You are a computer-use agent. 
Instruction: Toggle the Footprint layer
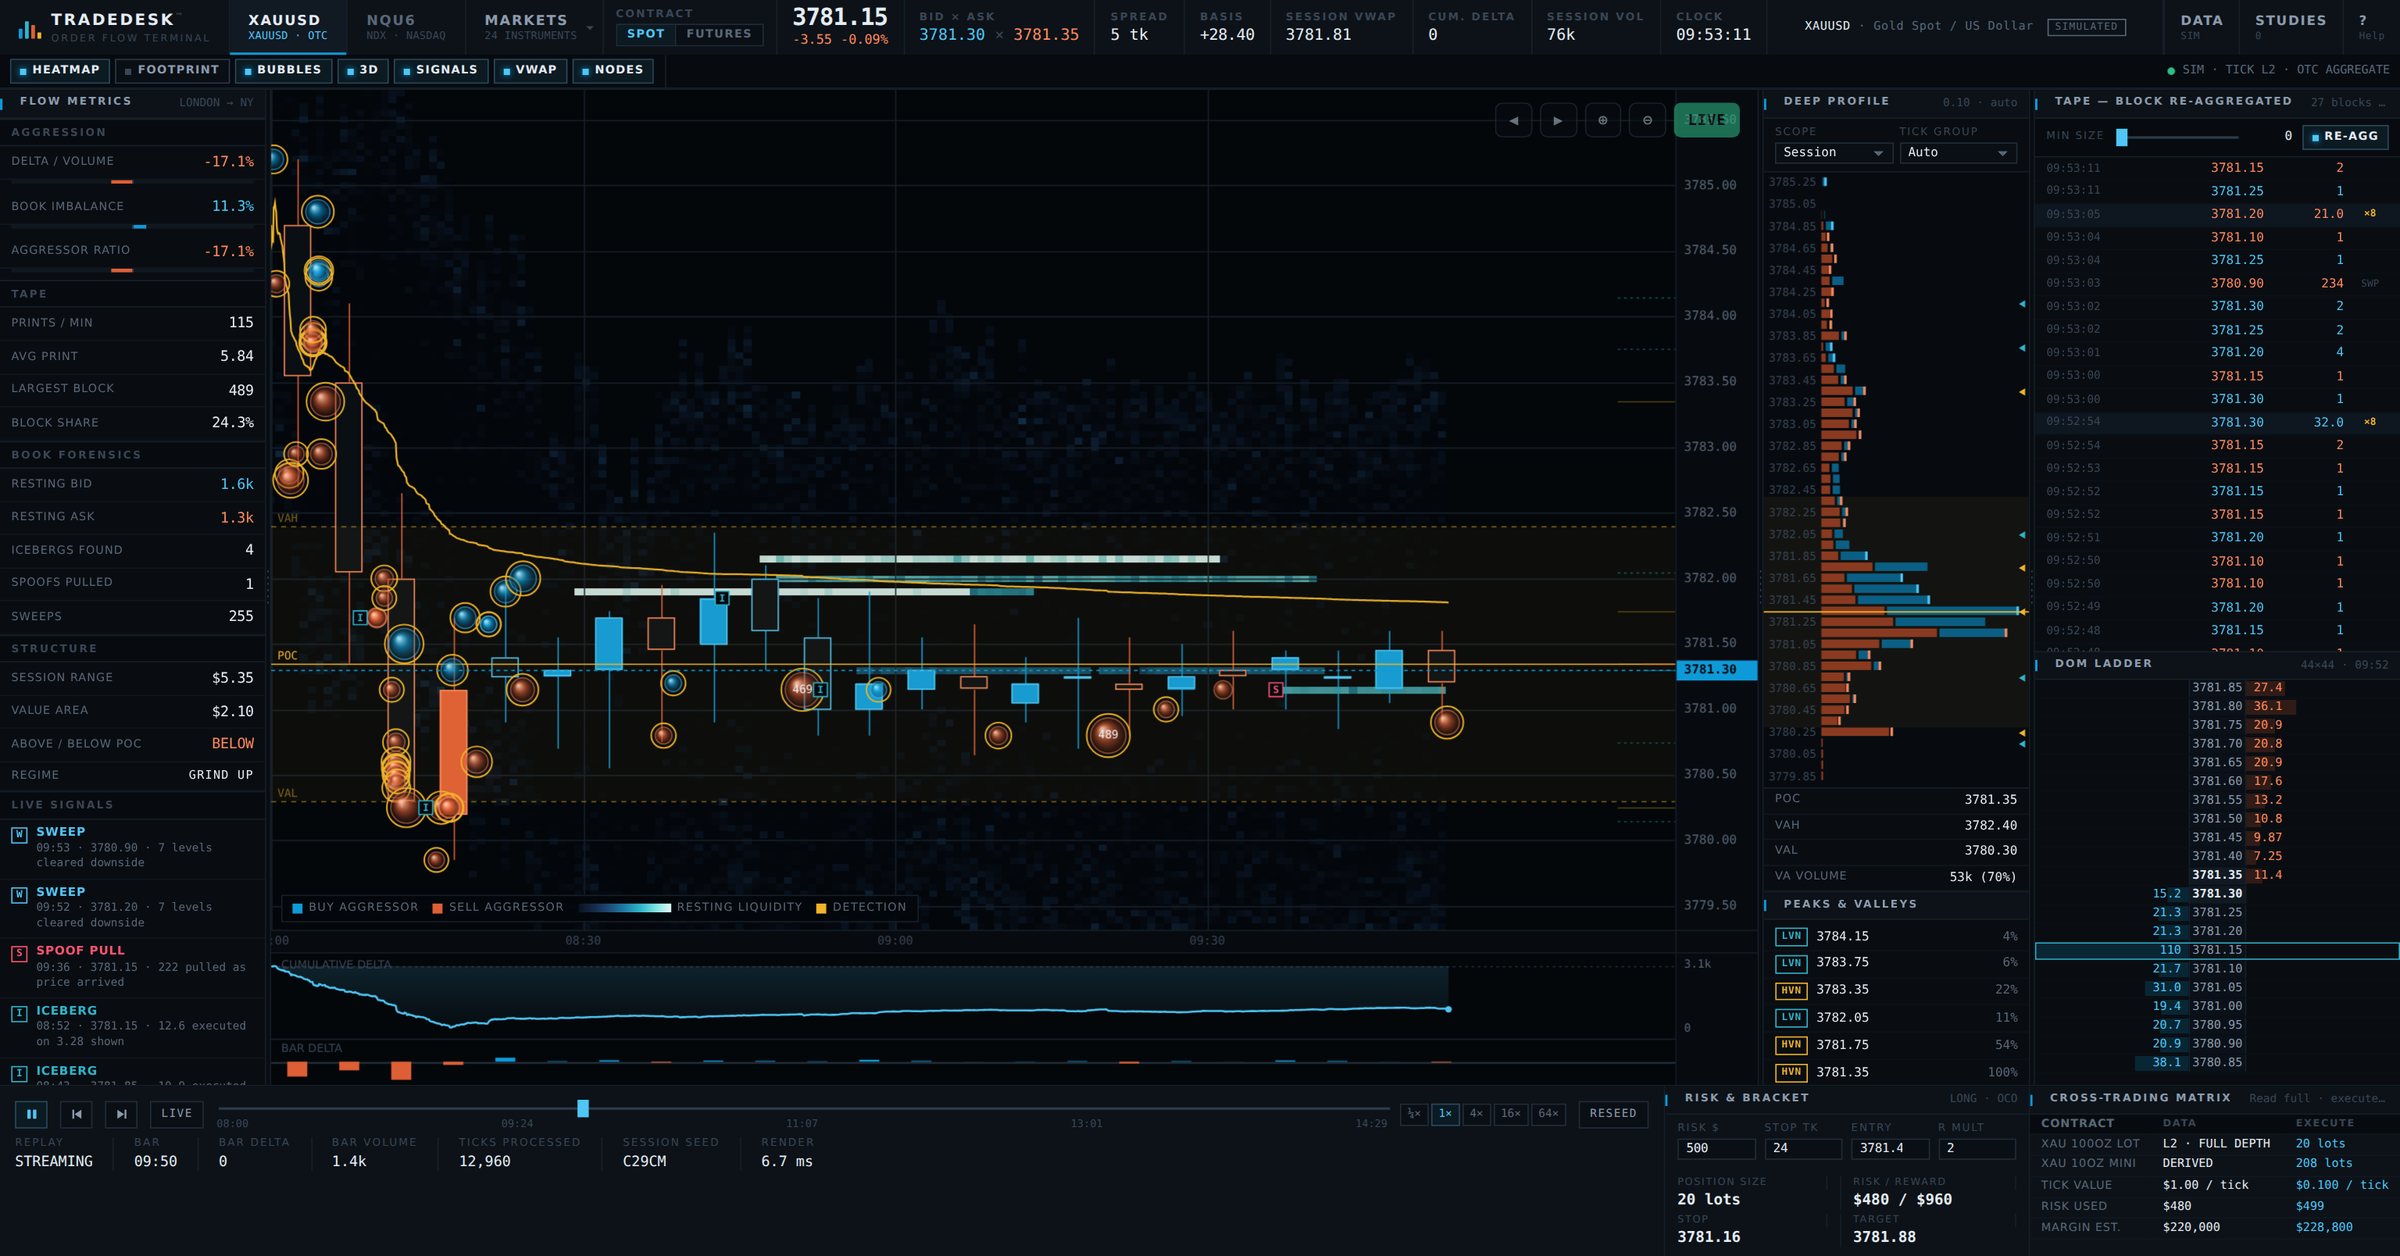coord(171,70)
